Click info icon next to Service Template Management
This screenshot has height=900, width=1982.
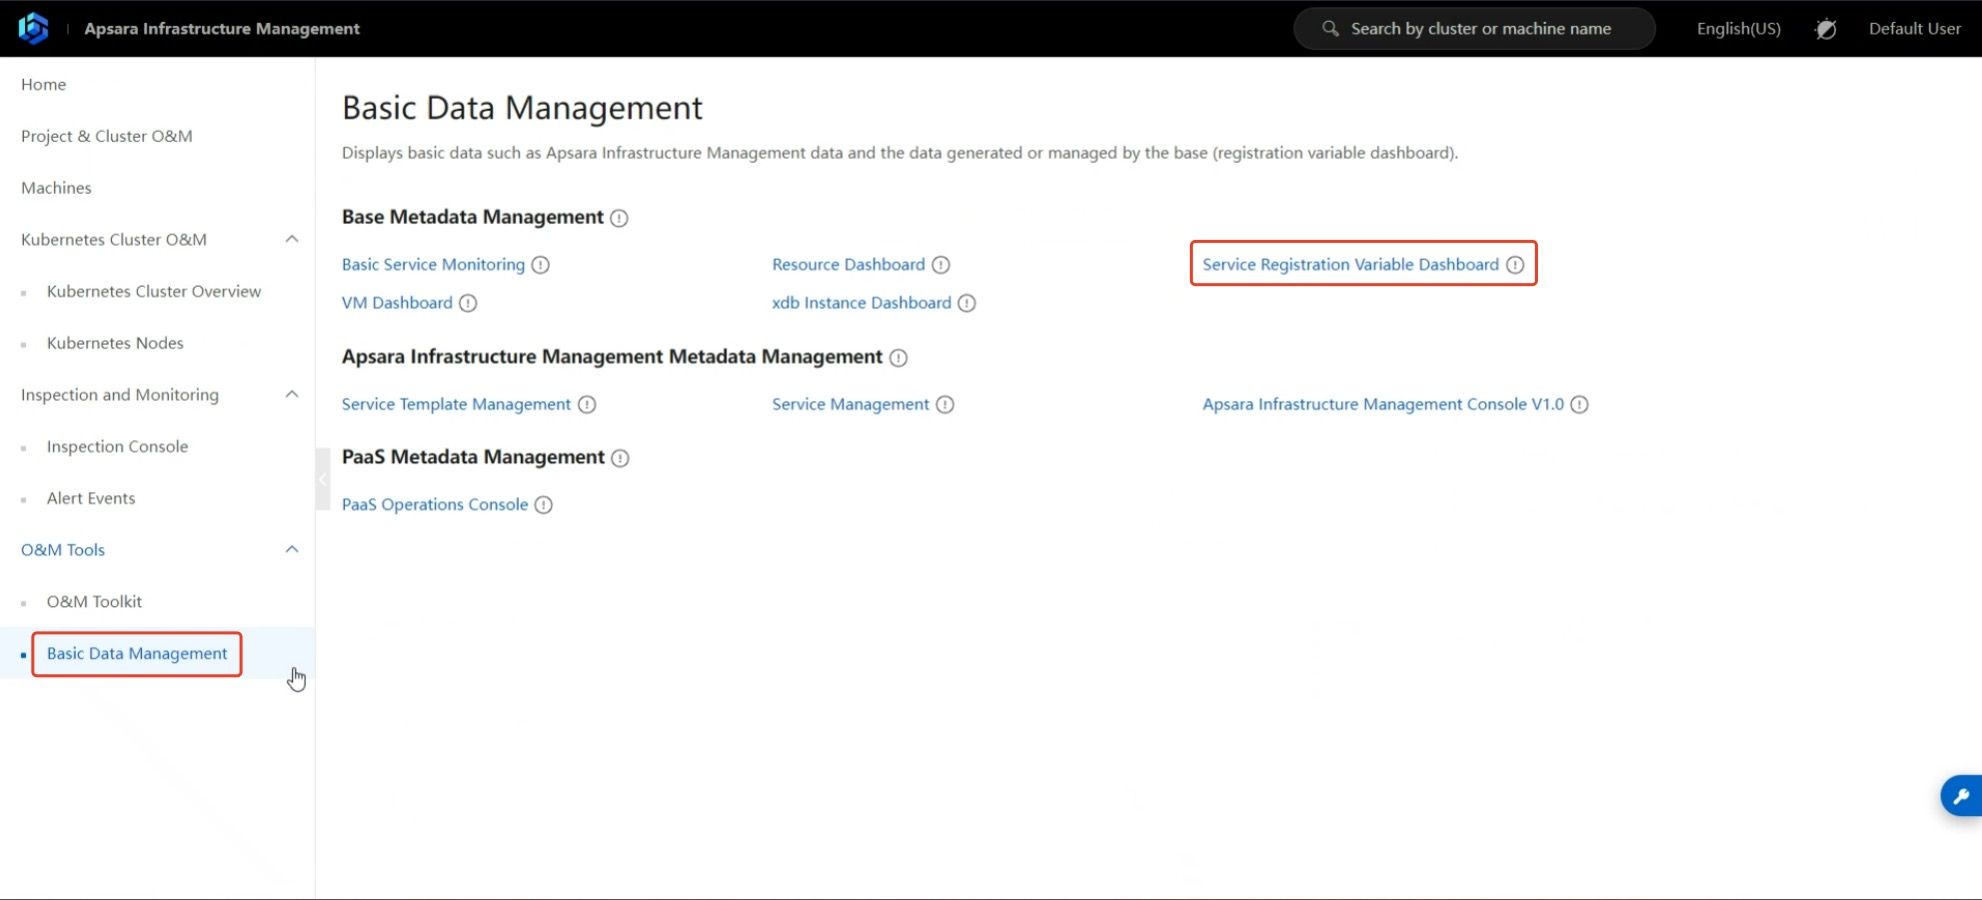pos(587,405)
